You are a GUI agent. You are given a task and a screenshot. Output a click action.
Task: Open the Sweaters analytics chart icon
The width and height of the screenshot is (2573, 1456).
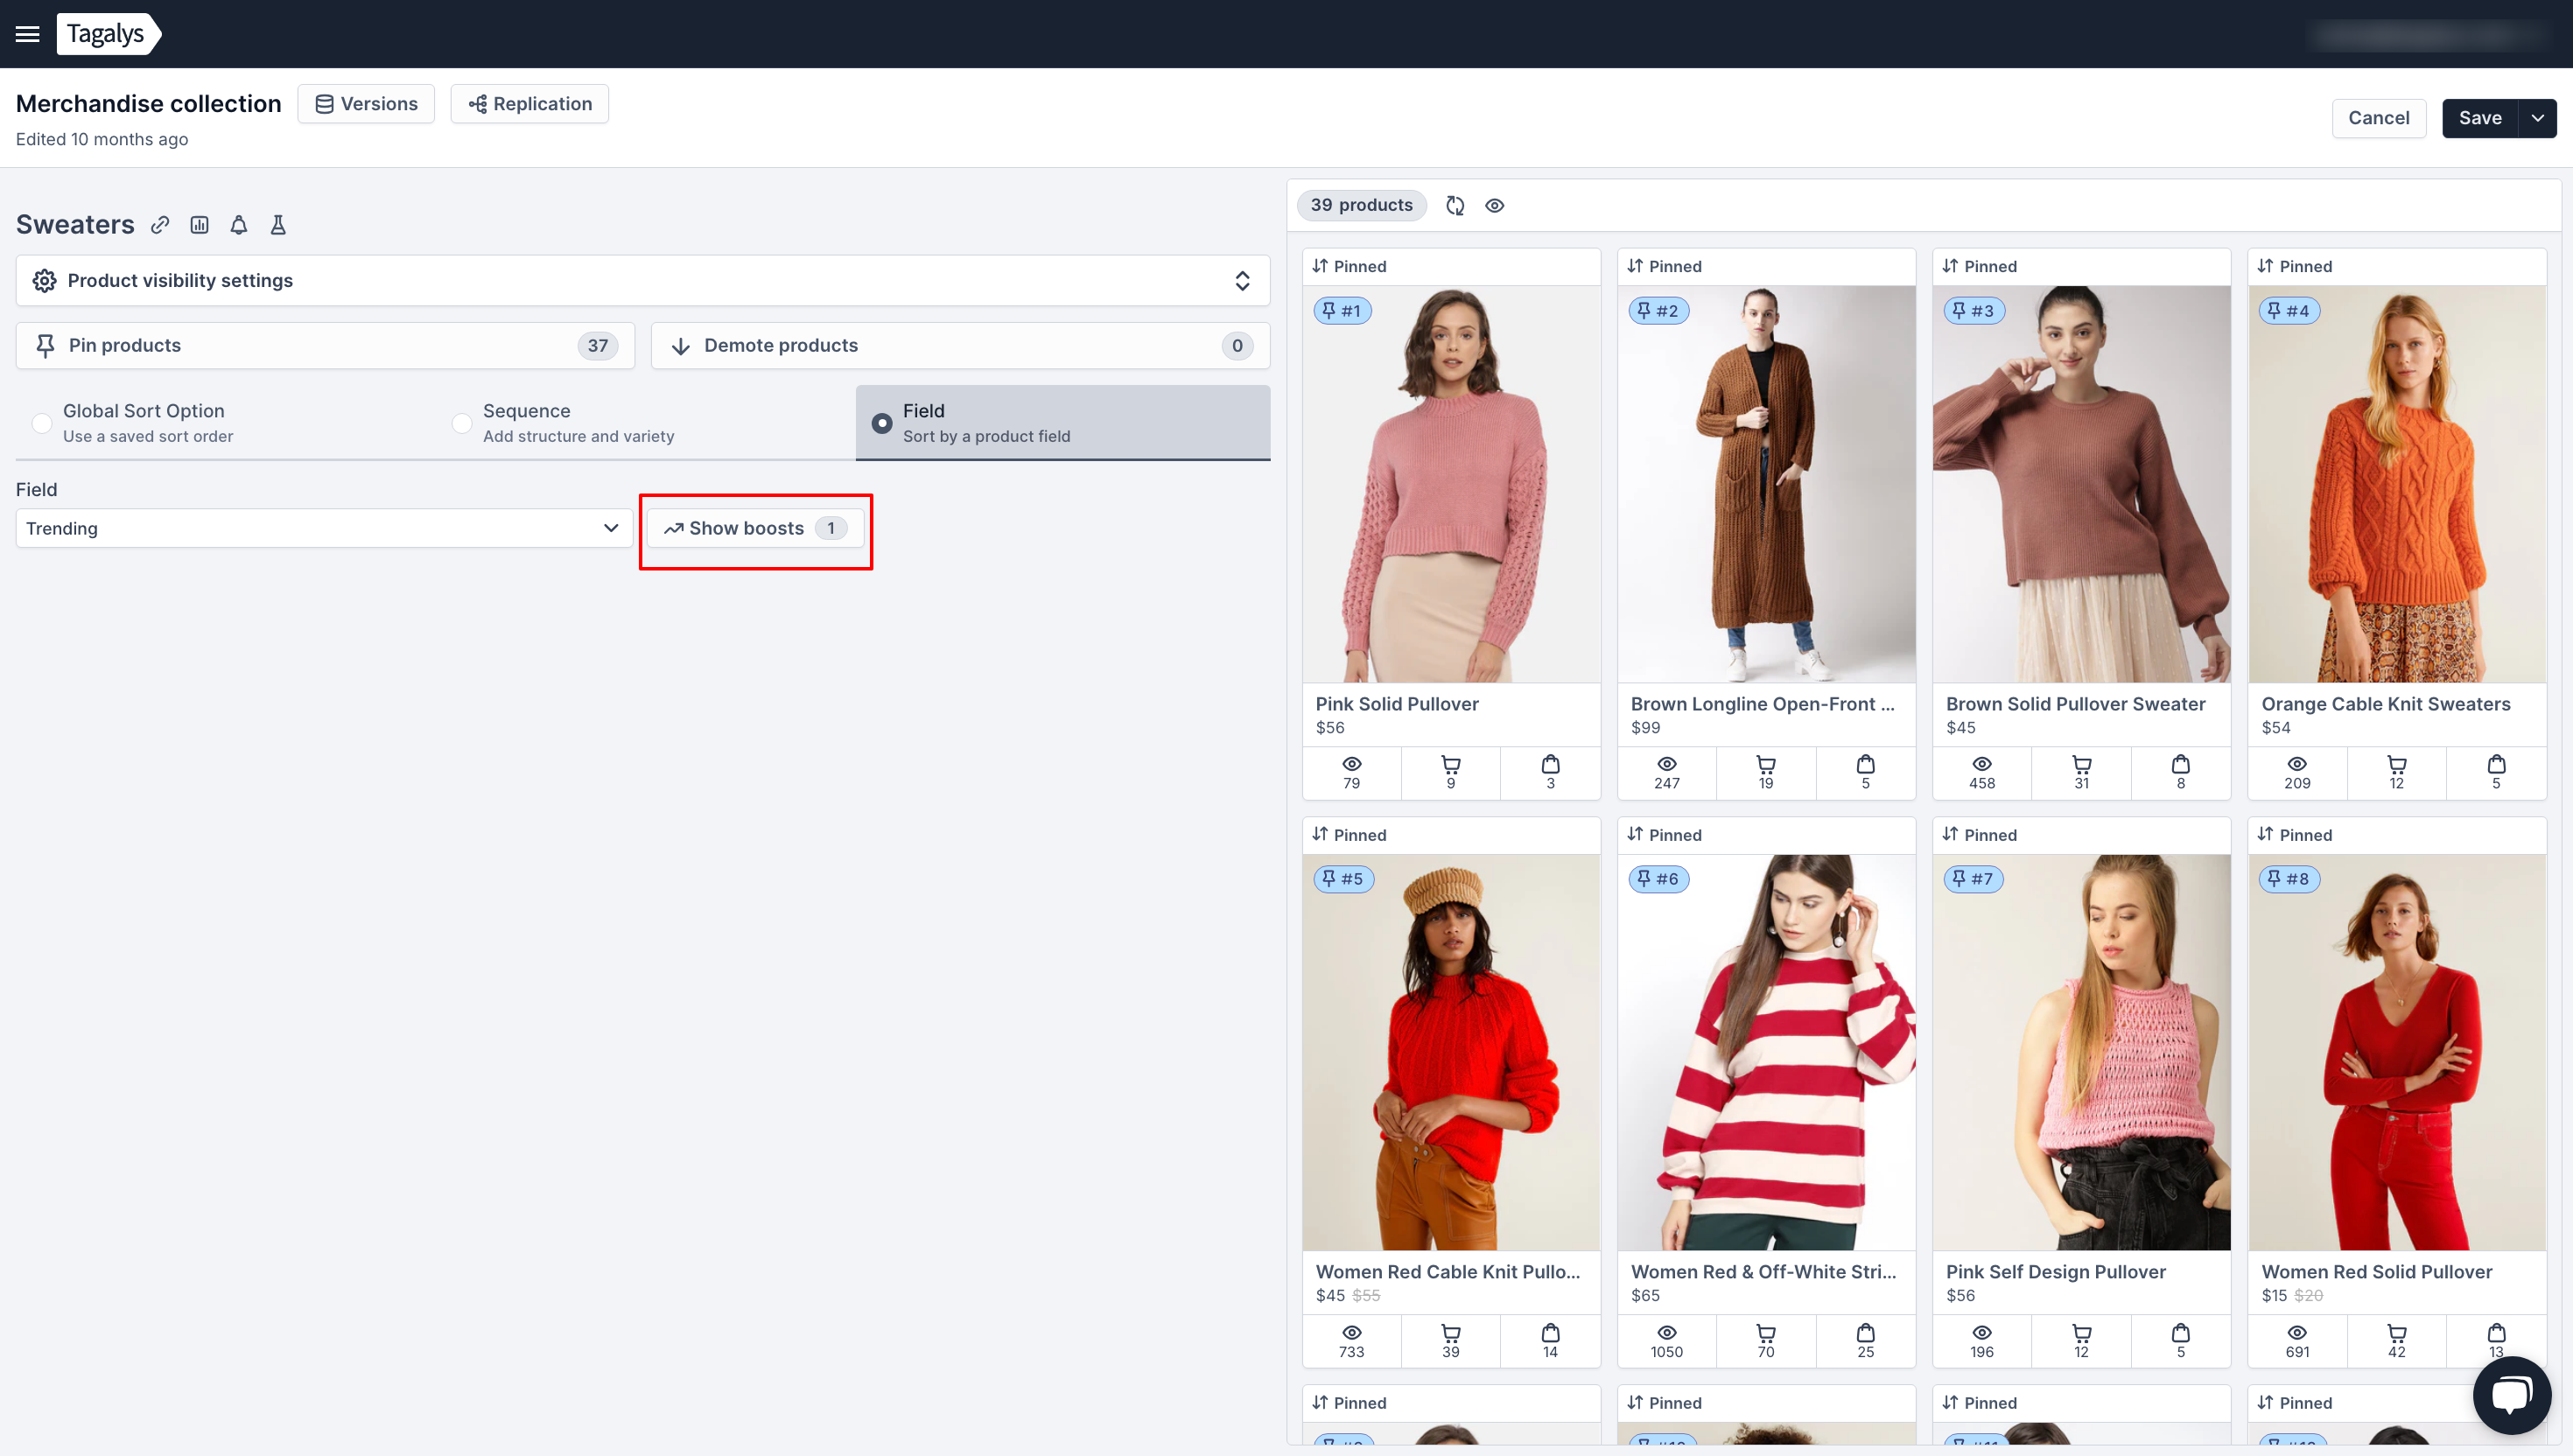tap(199, 225)
